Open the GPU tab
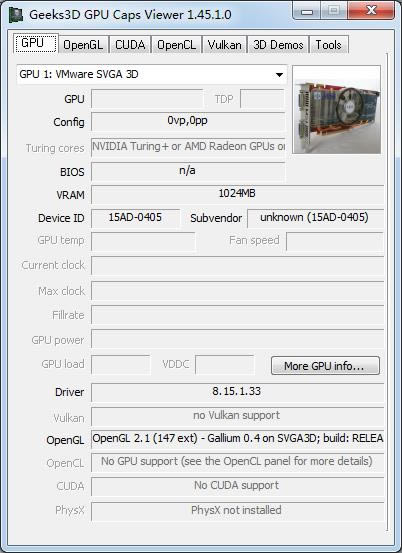Screen dimensions: 402x553 click(x=36, y=43)
